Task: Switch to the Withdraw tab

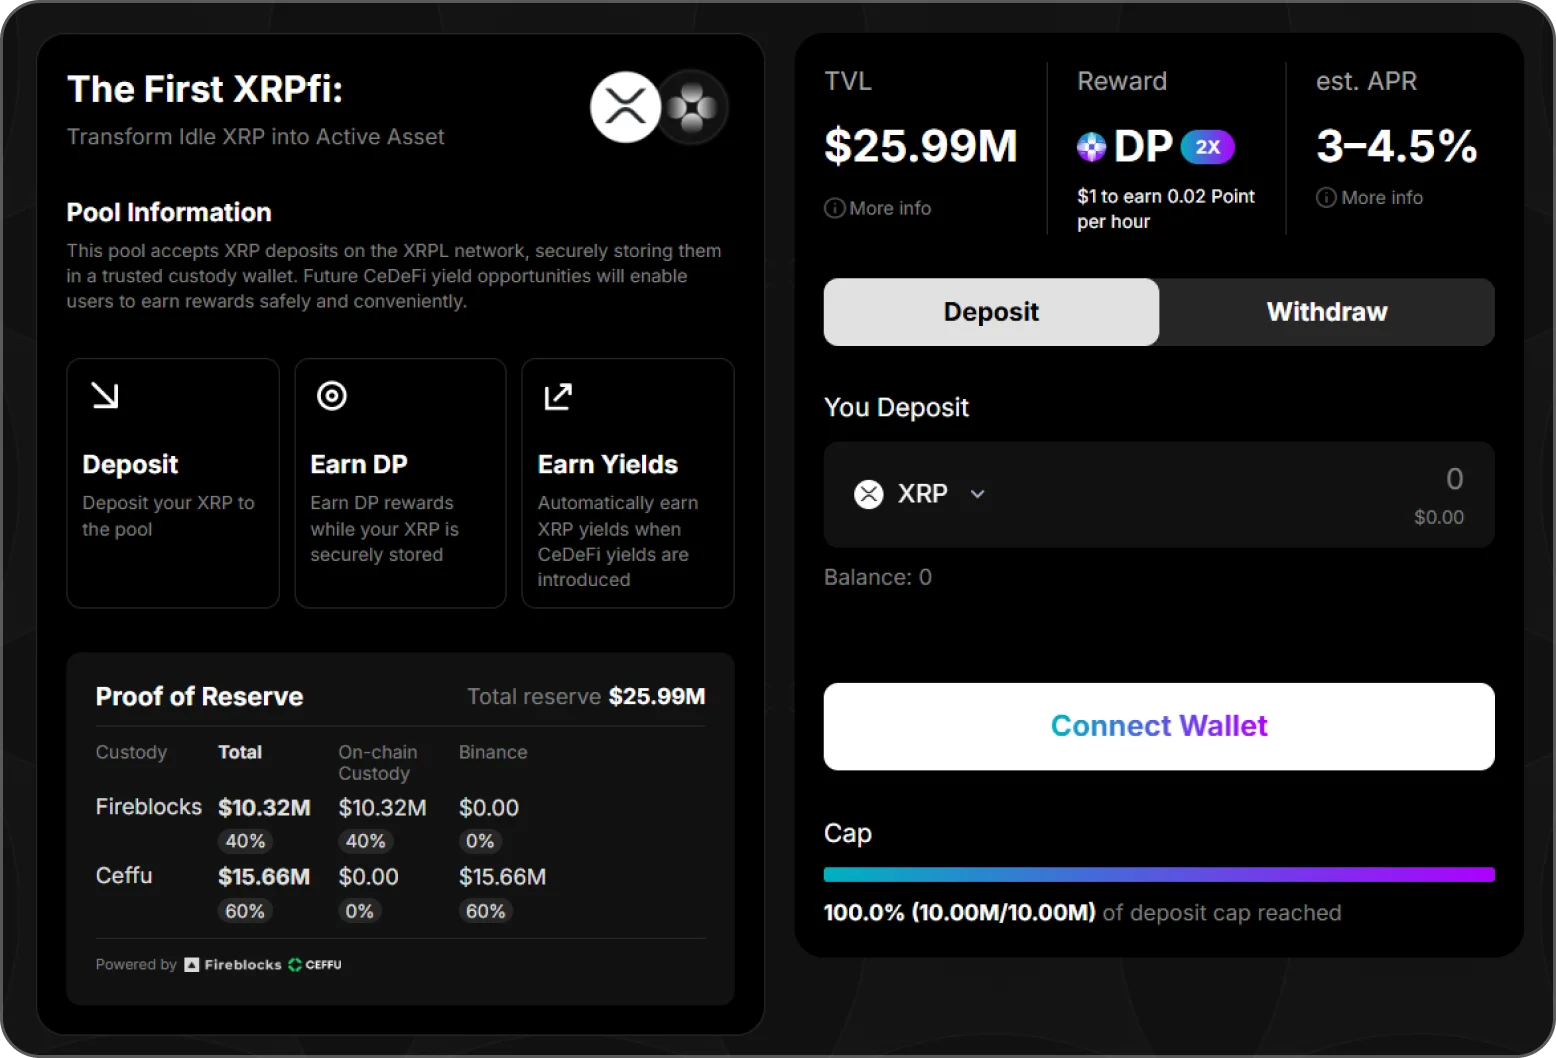Action: pos(1326,312)
